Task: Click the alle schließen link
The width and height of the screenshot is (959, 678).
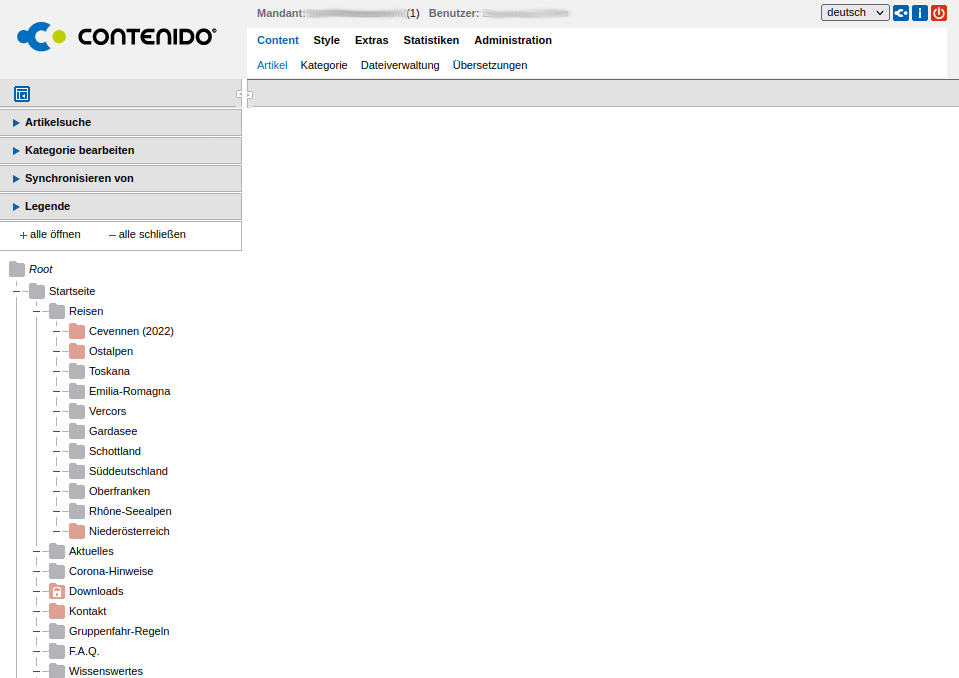Action: click(x=151, y=234)
